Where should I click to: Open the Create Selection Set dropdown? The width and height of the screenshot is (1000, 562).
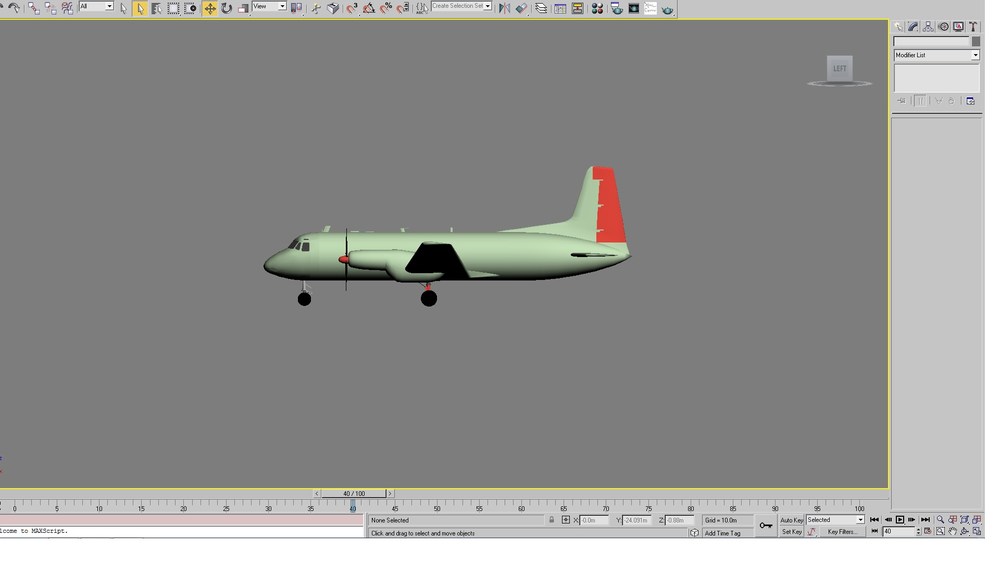[x=461, y=6]
